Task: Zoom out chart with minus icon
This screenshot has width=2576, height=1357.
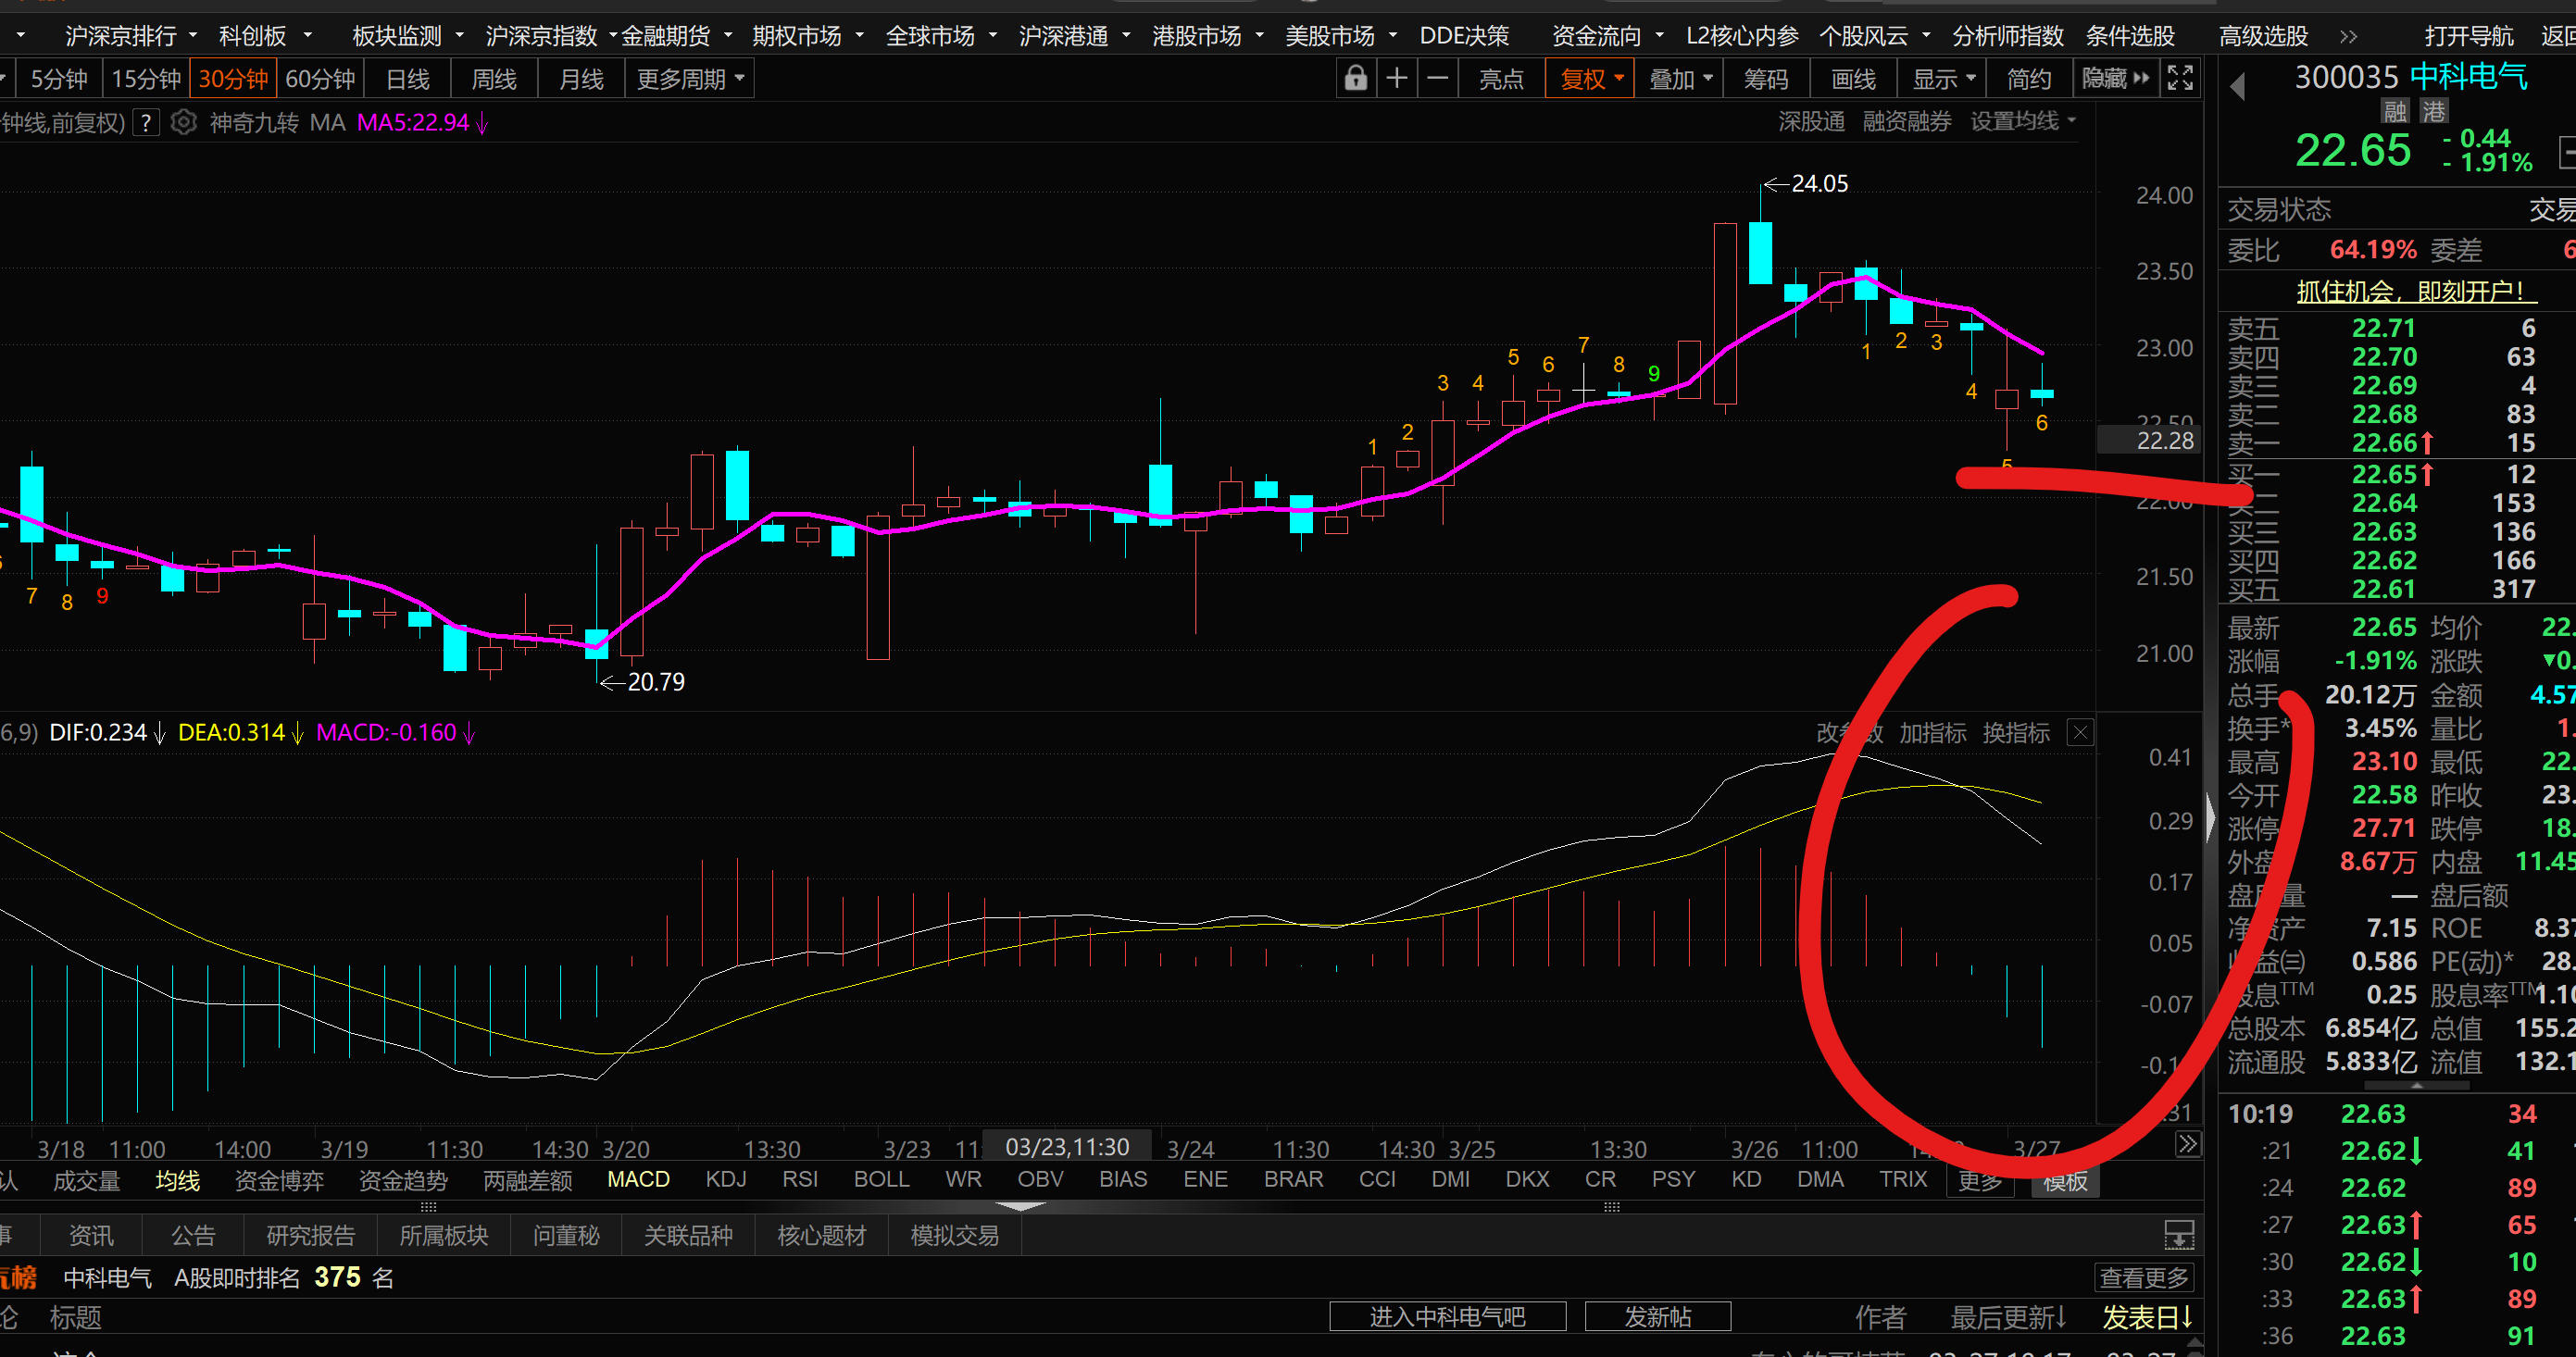Action: (x=1437, y=78)
